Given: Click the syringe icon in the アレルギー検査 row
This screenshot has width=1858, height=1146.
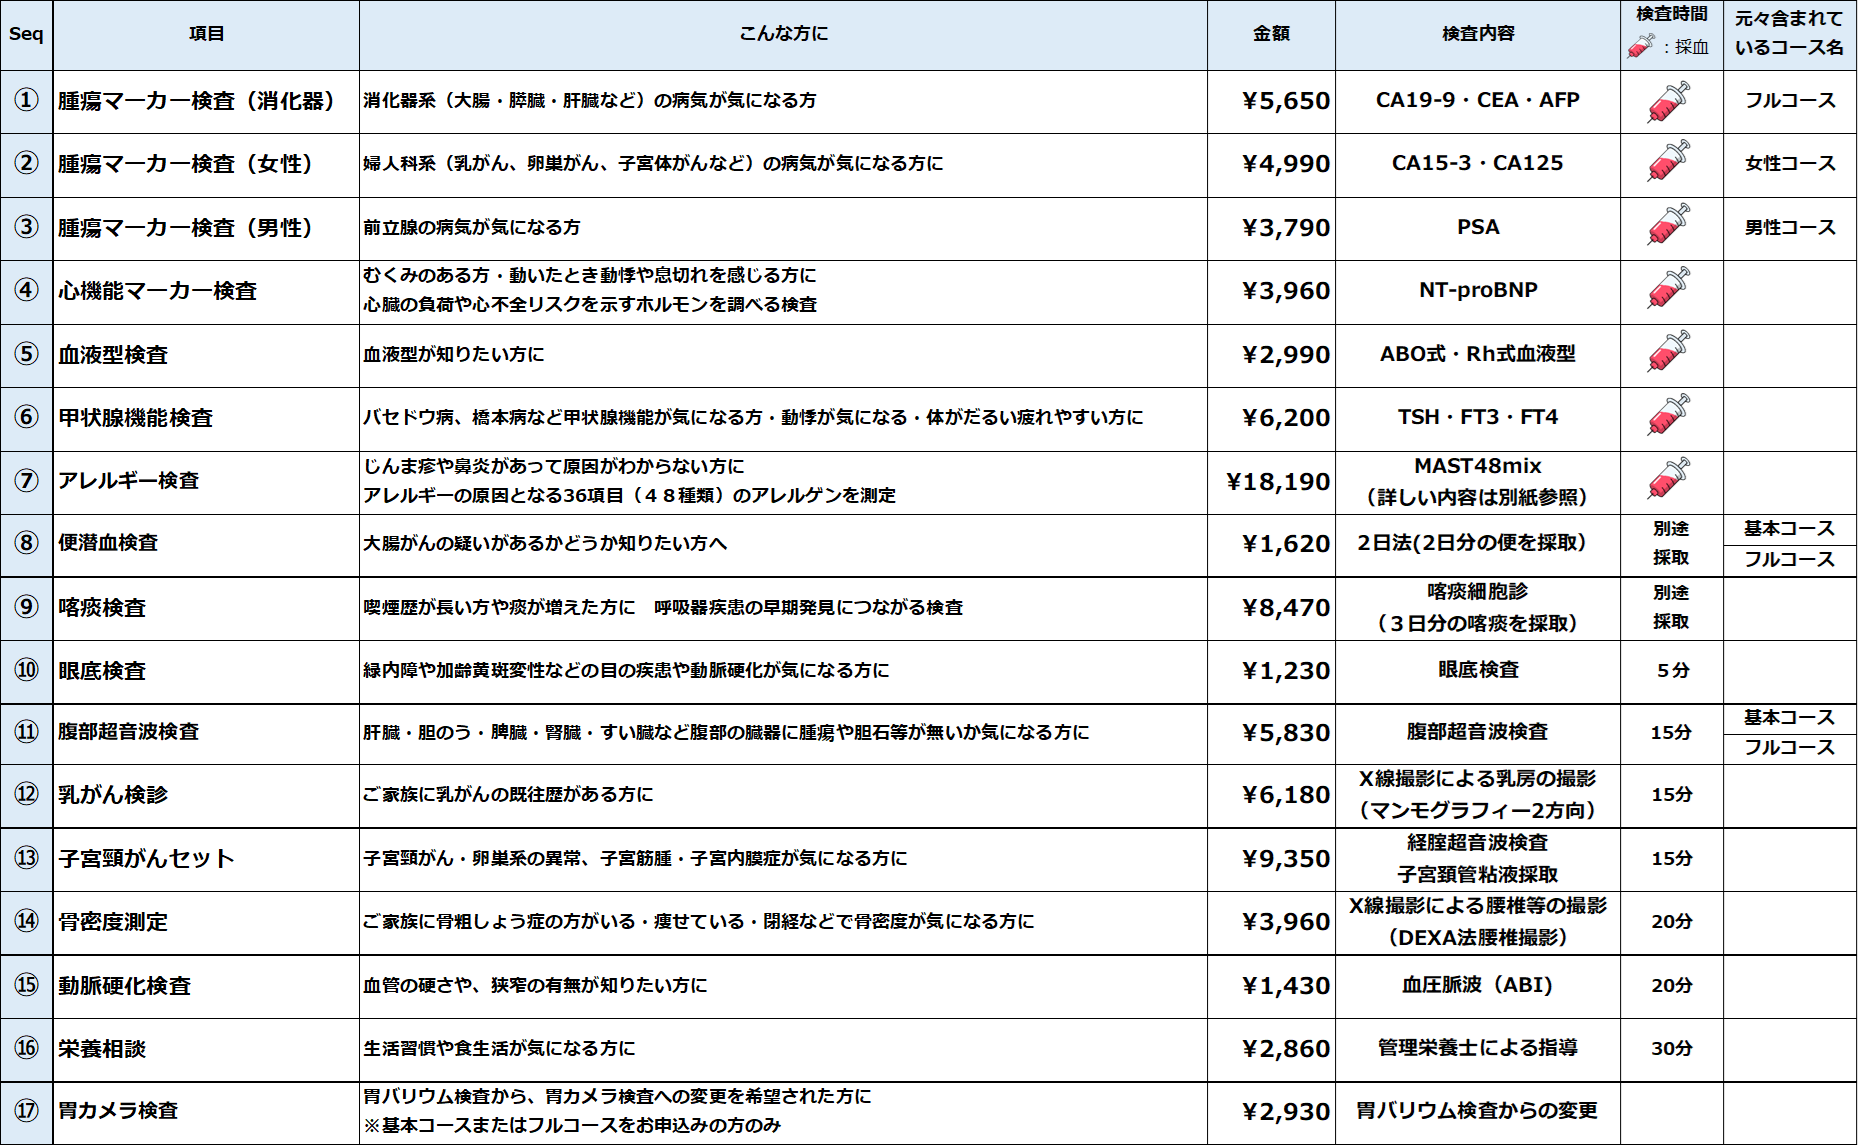Looking at the screenshot, I should (1669, 478).
